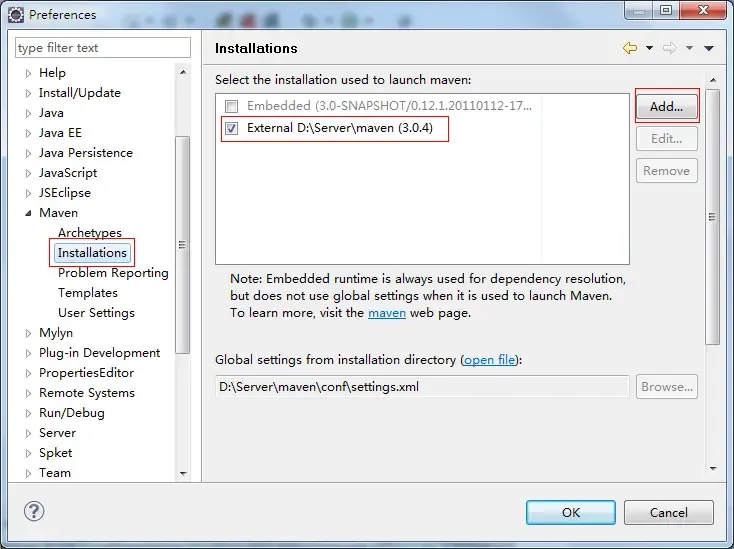Expand the Server tree node
The width and height of the screenshot is (734, 549).
click(29, 433)
